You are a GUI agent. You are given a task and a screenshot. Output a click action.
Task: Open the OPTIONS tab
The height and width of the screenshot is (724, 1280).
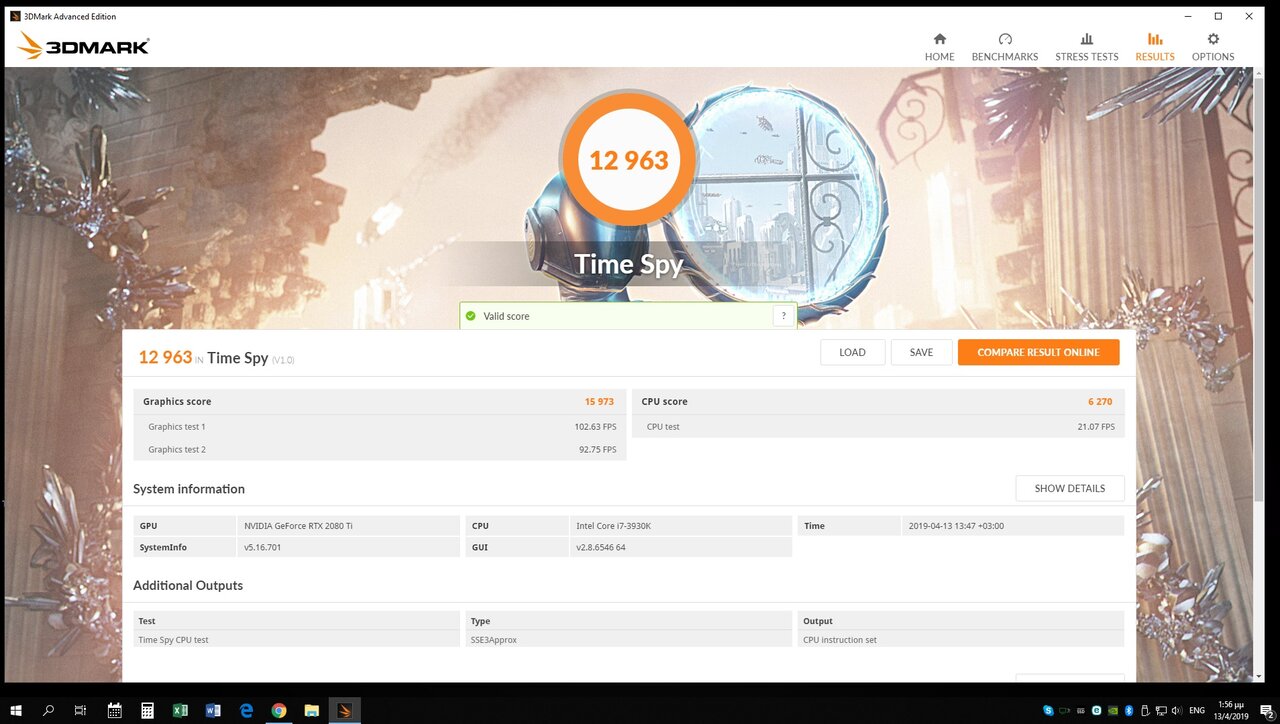tap(1213, 47)
